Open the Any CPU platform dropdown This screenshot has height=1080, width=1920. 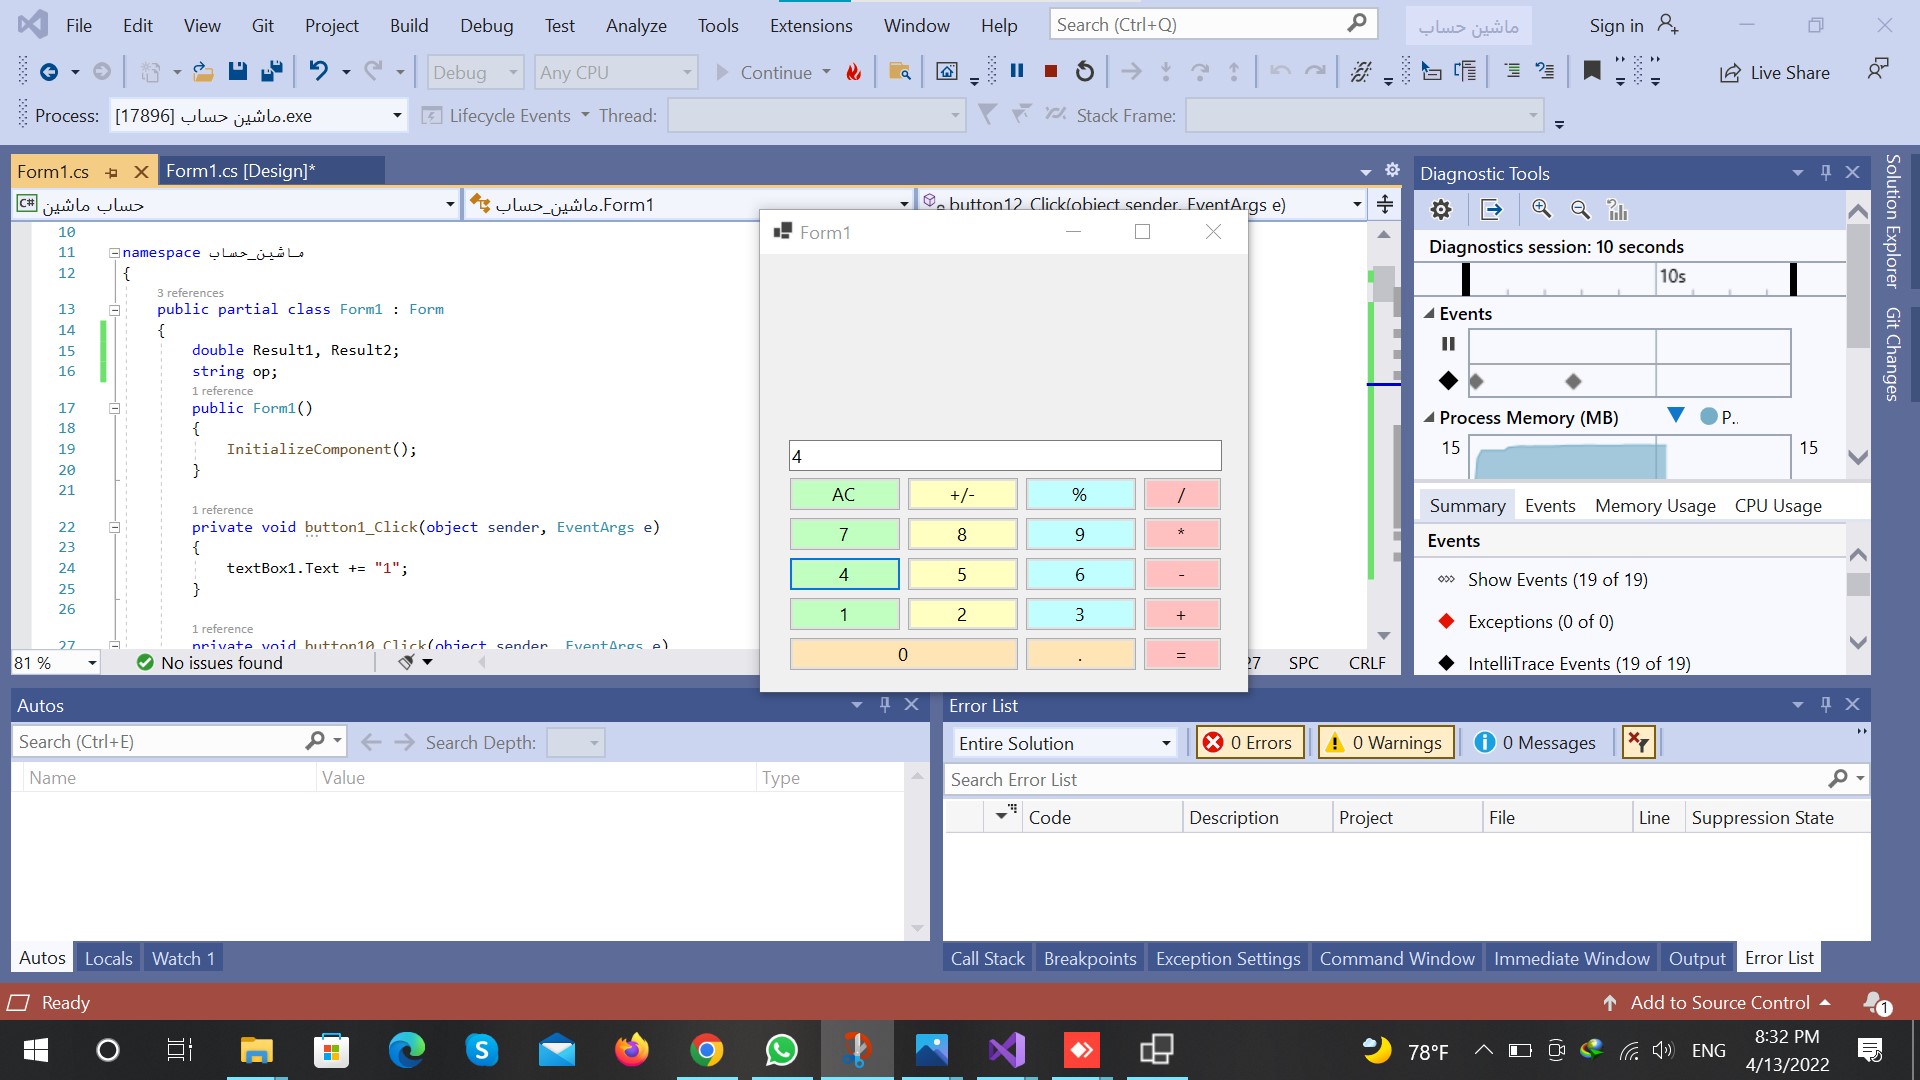point(686,72)
